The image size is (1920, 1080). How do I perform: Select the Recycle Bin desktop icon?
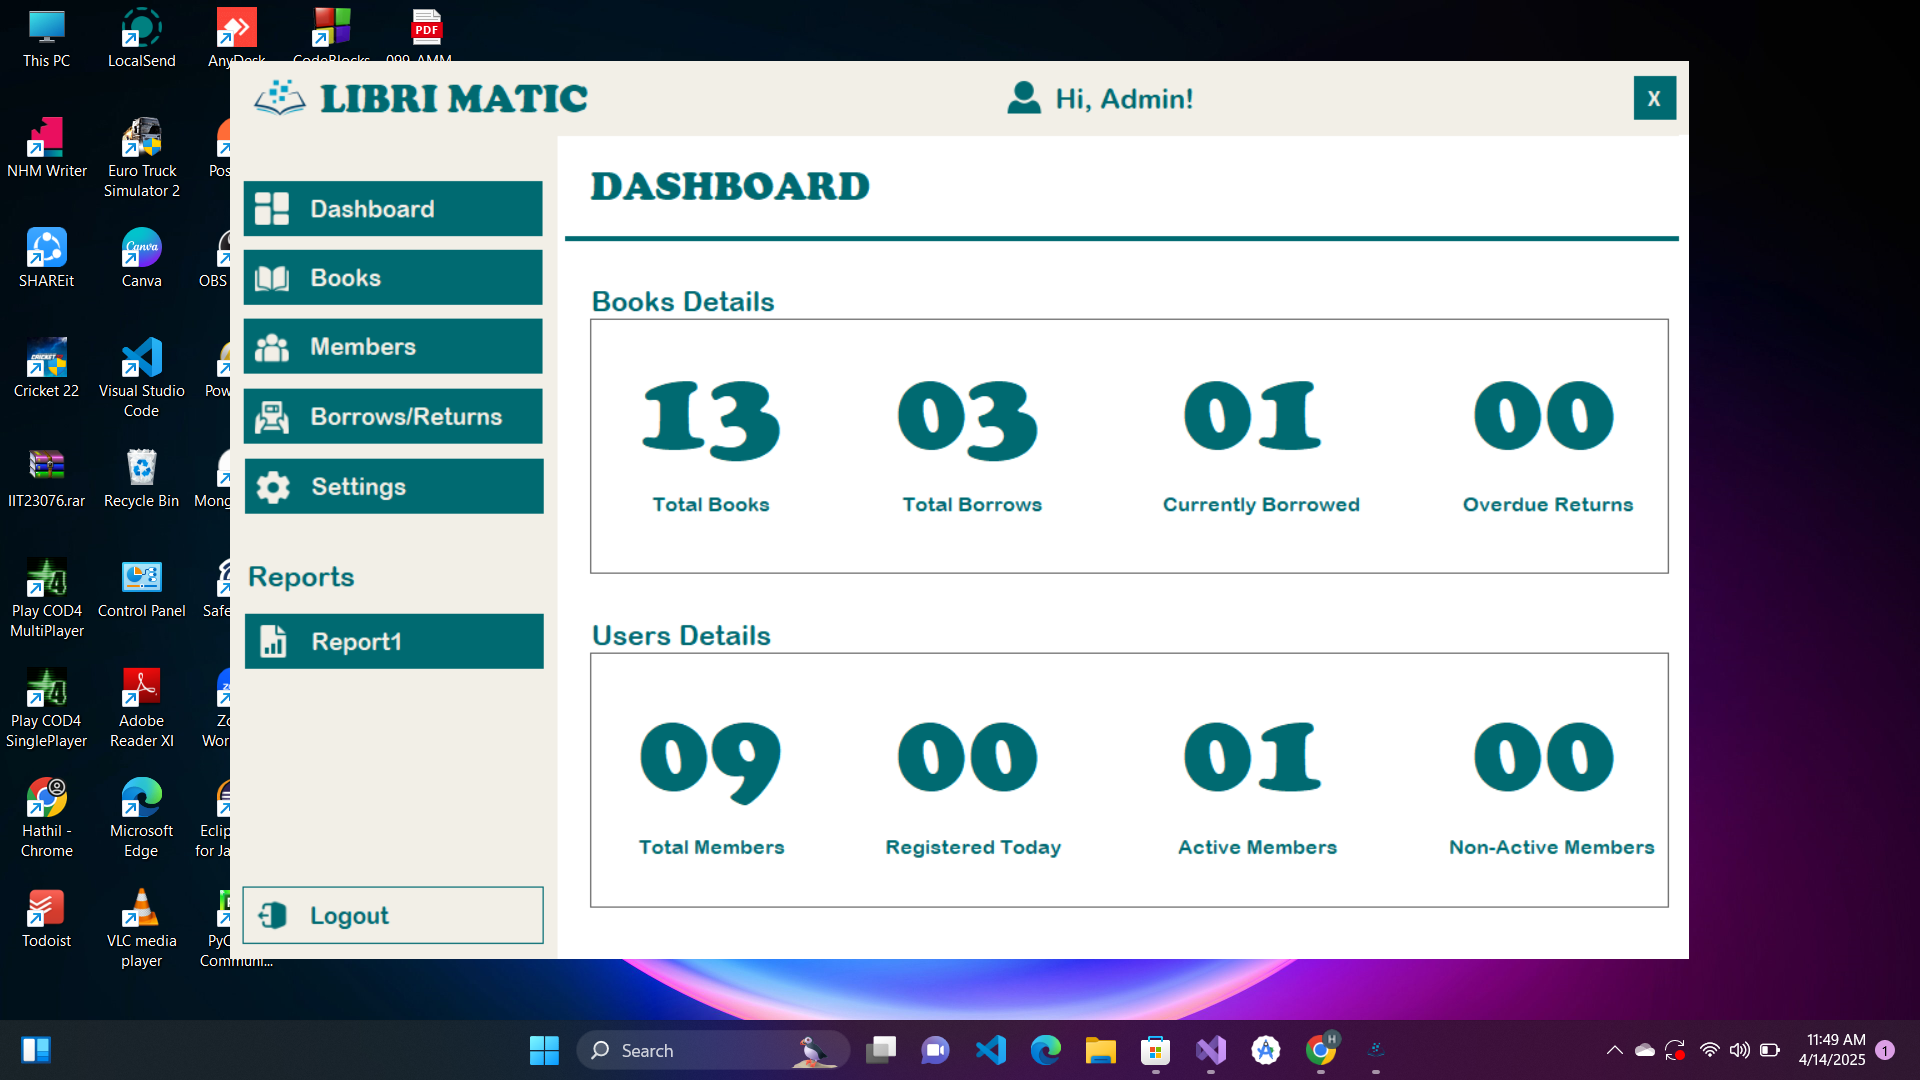pos(142,479)
